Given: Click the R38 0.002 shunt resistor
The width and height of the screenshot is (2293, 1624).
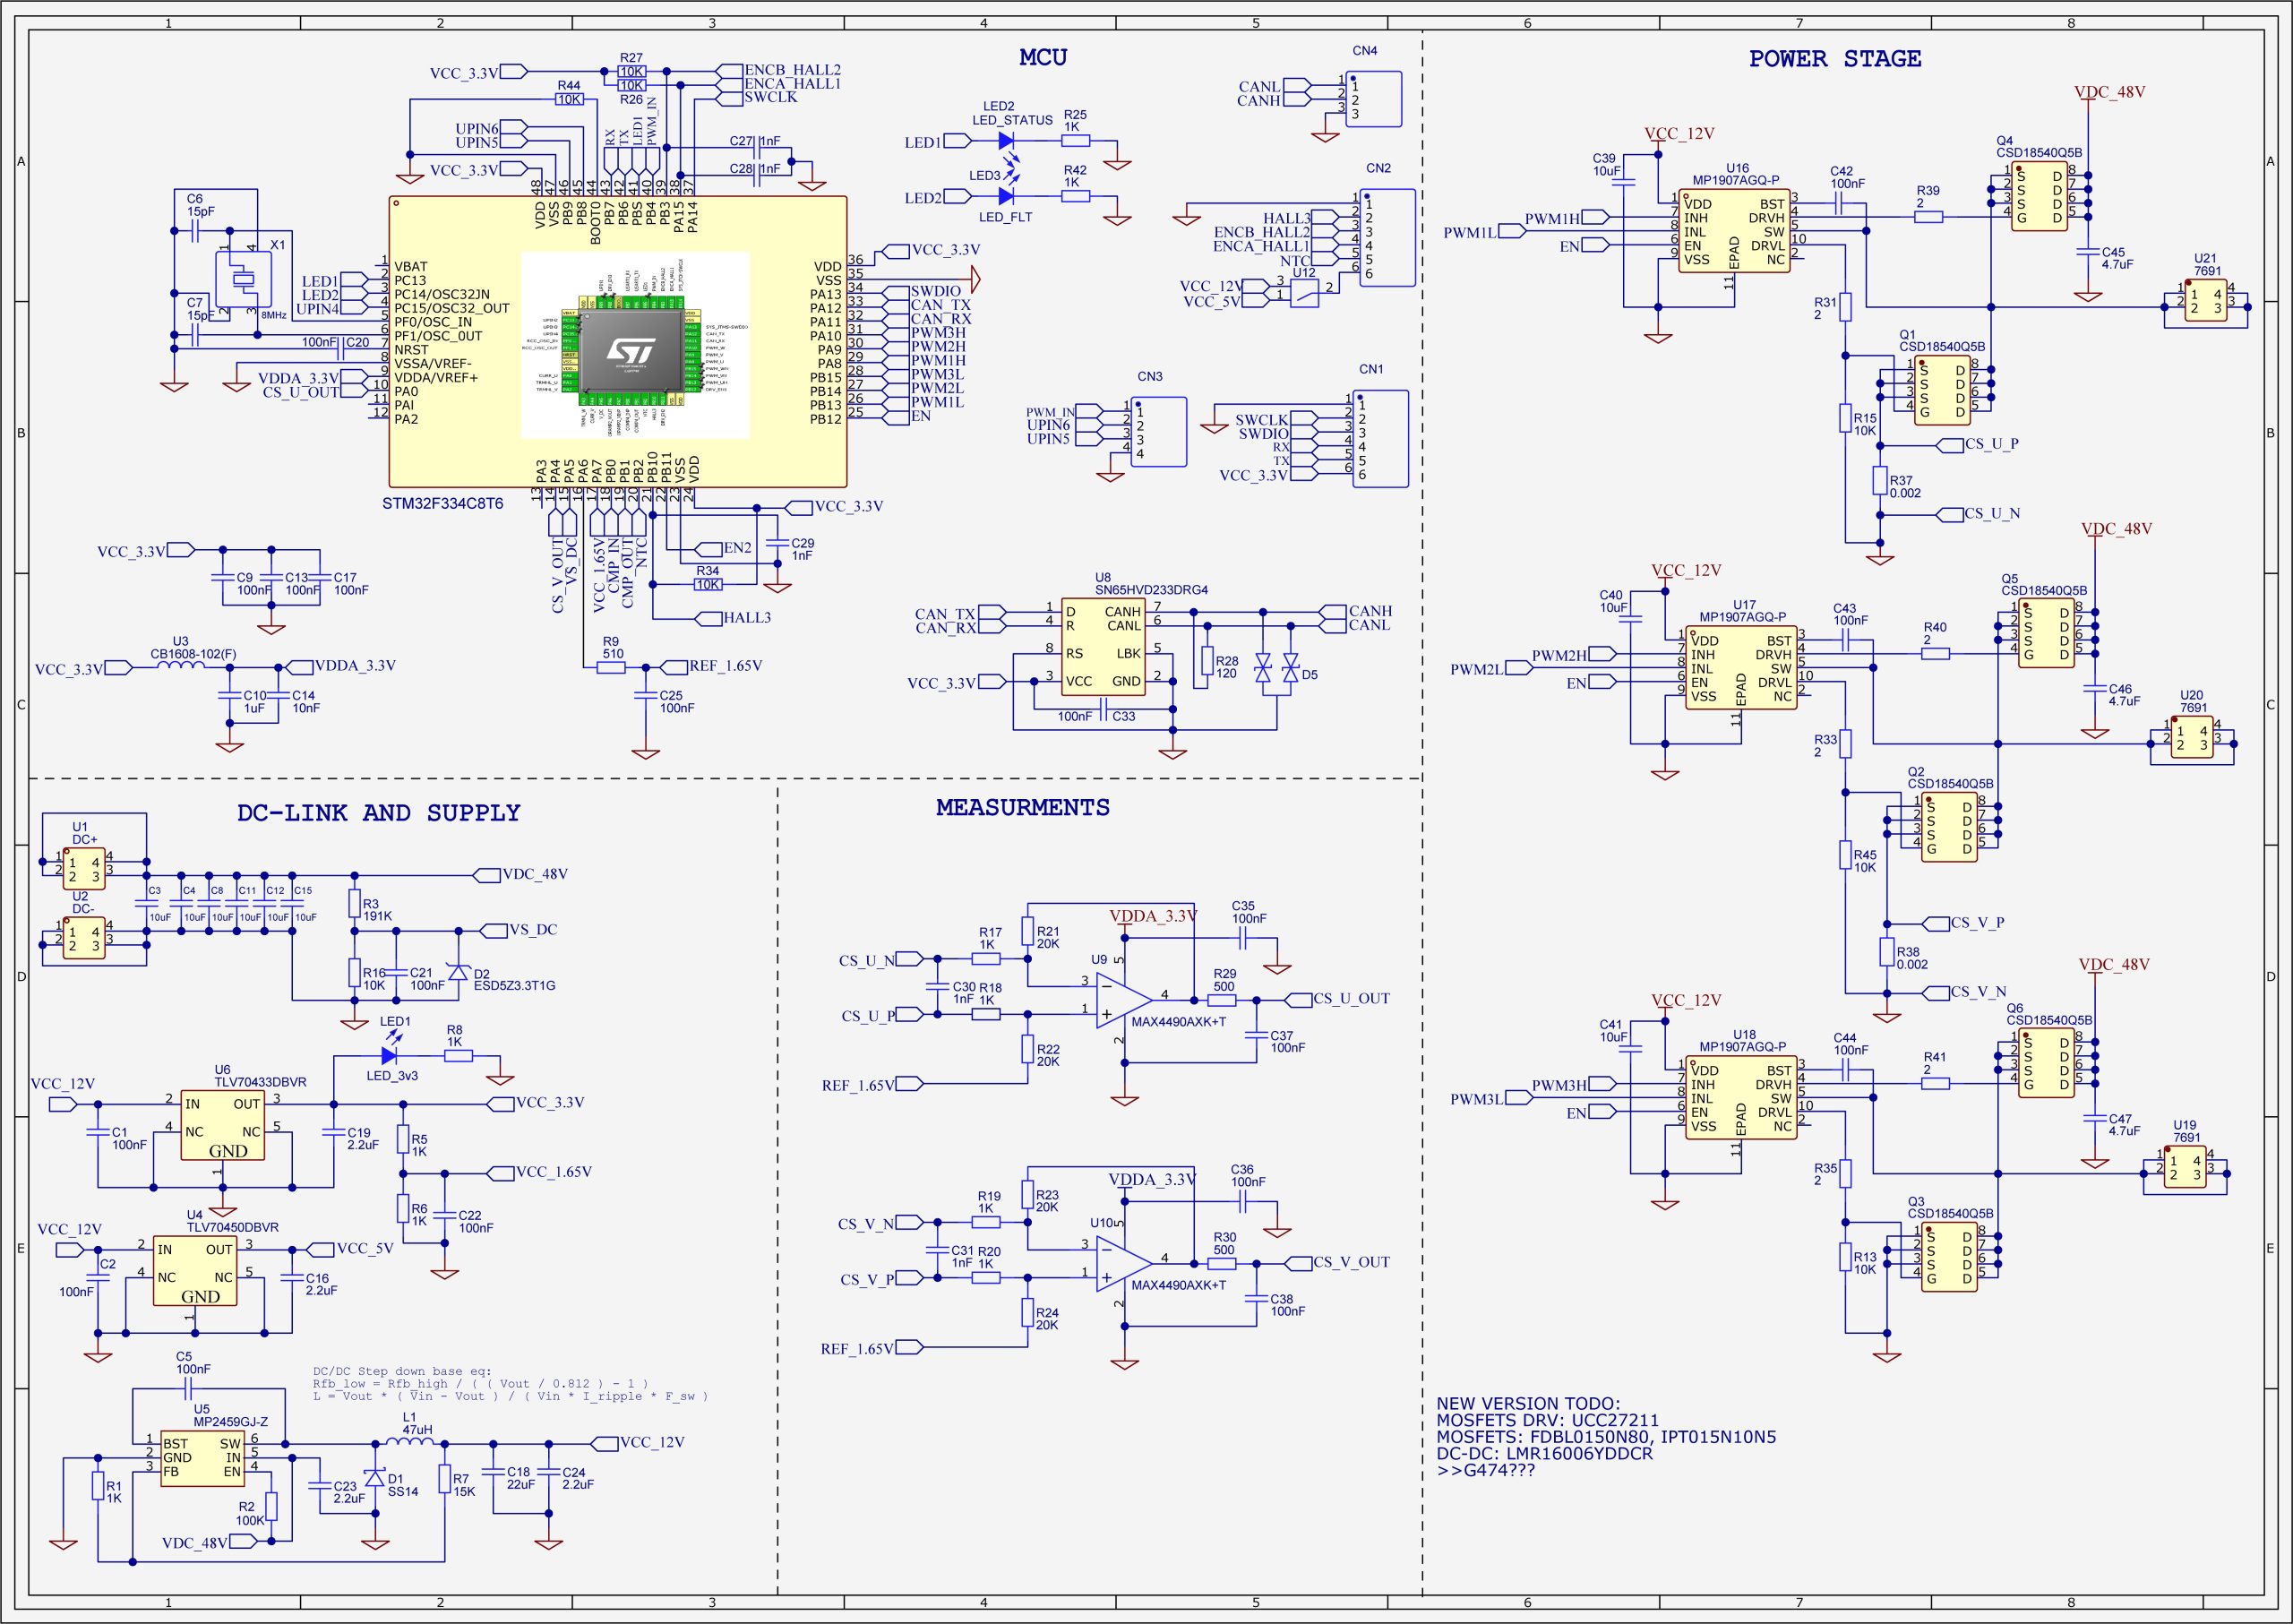Looking at the screenshot, I should [x=1887, y=952].
